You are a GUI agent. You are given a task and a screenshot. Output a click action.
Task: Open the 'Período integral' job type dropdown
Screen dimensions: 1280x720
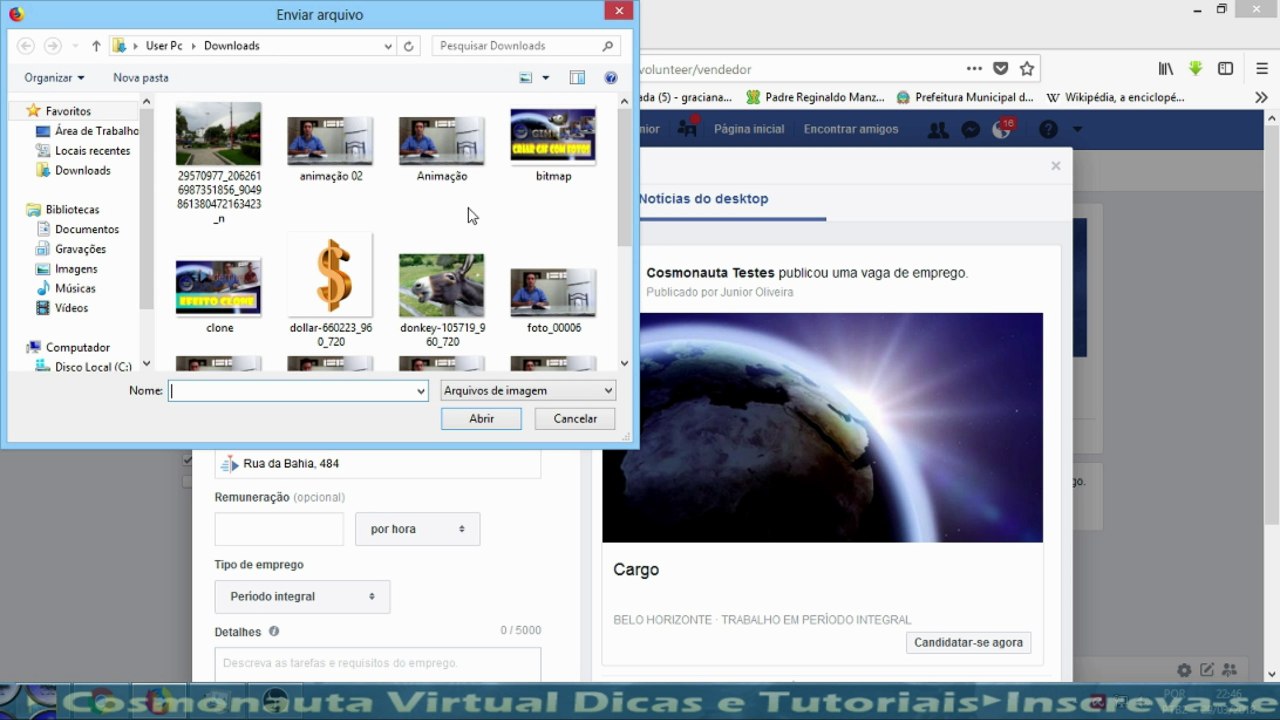(302, 597)
